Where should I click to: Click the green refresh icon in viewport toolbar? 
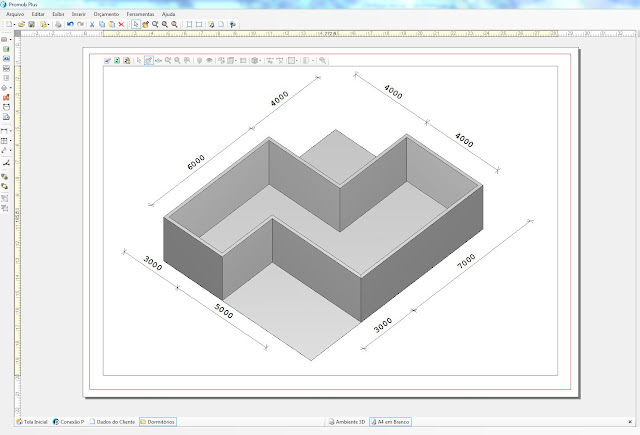[x=117, y=60]
